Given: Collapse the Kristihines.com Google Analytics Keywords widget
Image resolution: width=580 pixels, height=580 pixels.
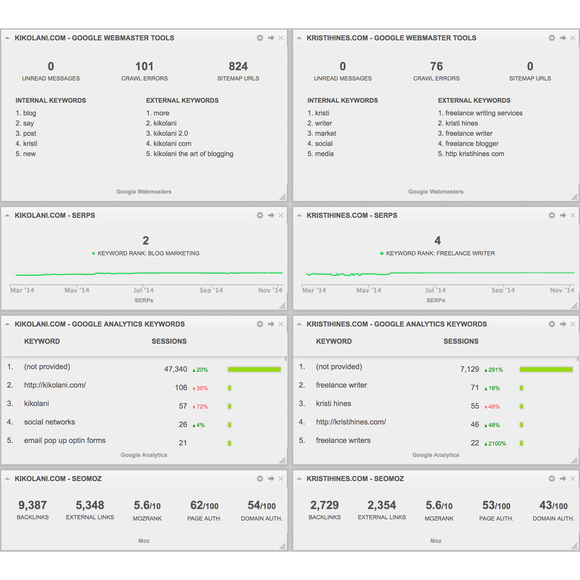Looking at the screenshot, I should coord(299,324).
